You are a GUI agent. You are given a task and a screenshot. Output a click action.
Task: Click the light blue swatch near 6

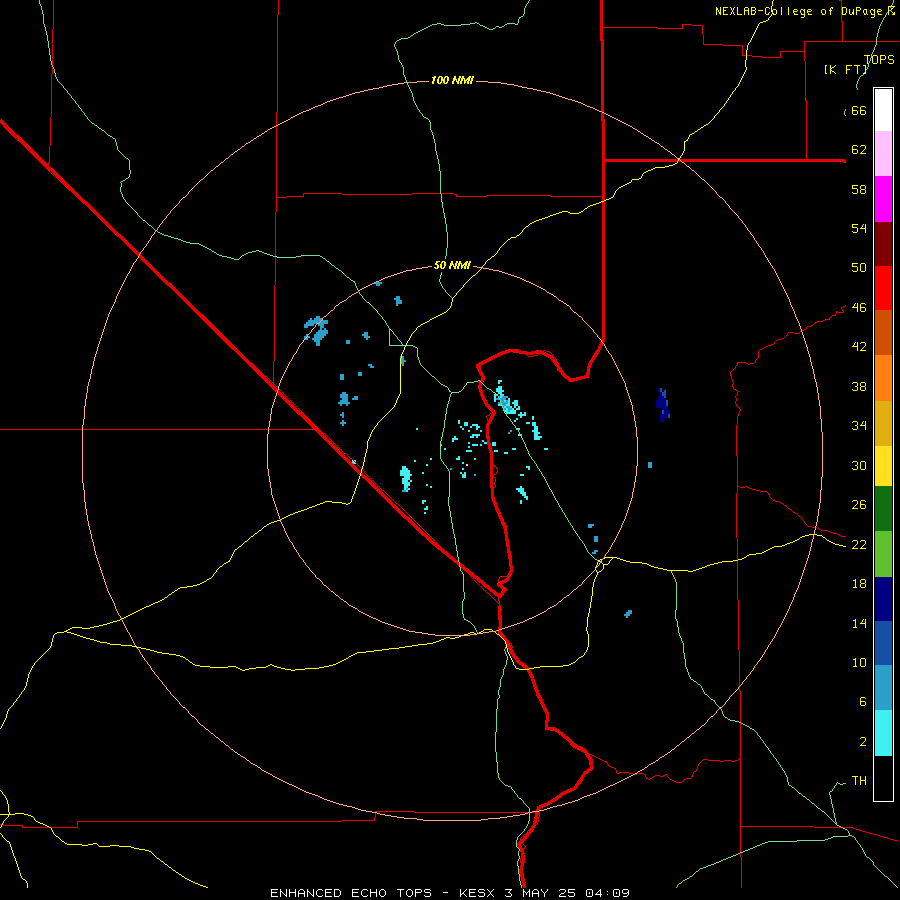coord(883,688)
